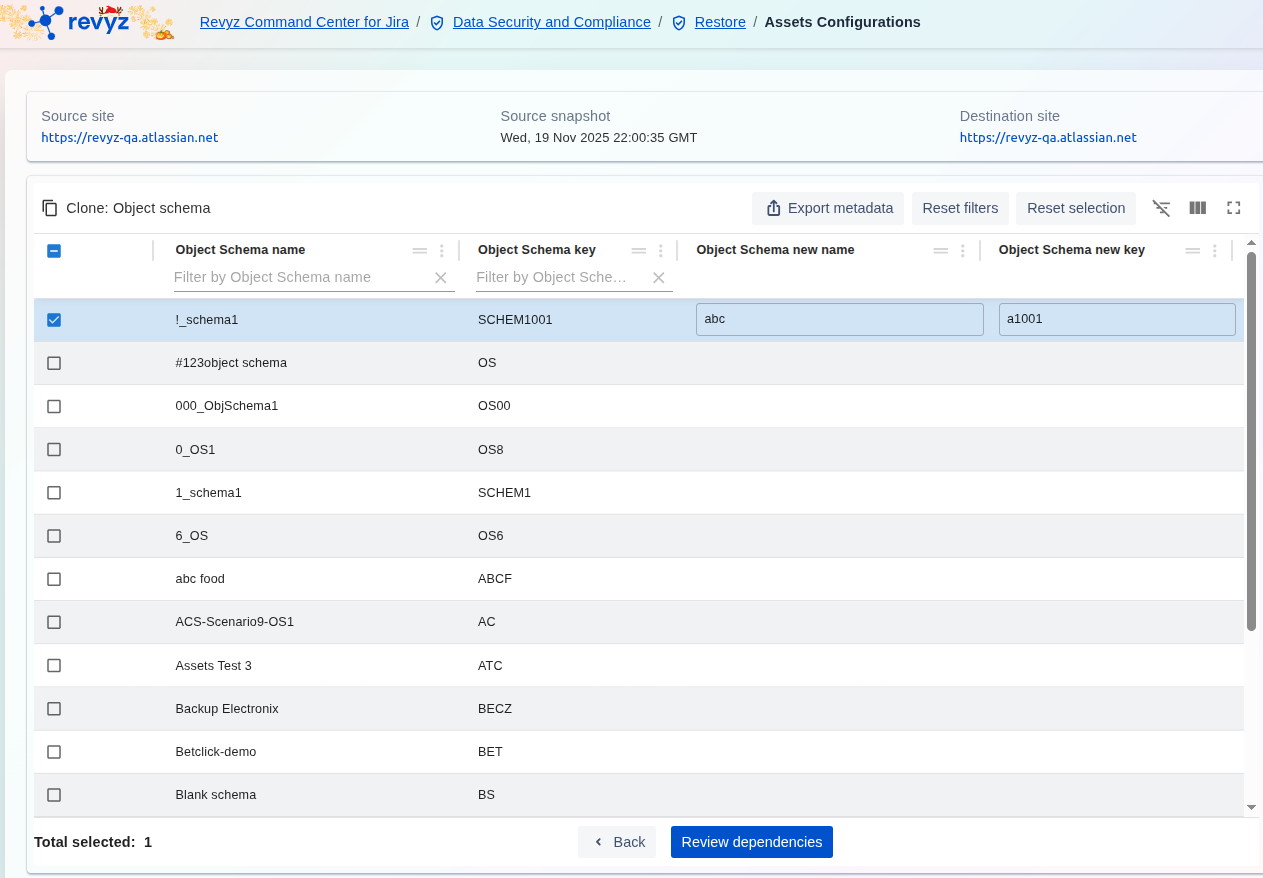The image size is (1263, 878).
Task: Open Object Schema new key column menu
Action: point(1214,251)
